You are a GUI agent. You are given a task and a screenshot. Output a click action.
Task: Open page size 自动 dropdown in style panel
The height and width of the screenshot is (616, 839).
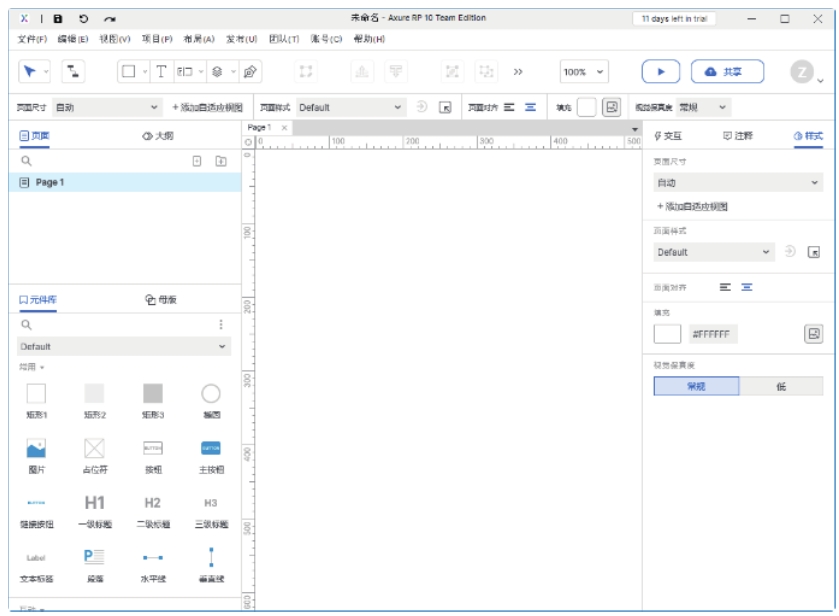[737, 183]
